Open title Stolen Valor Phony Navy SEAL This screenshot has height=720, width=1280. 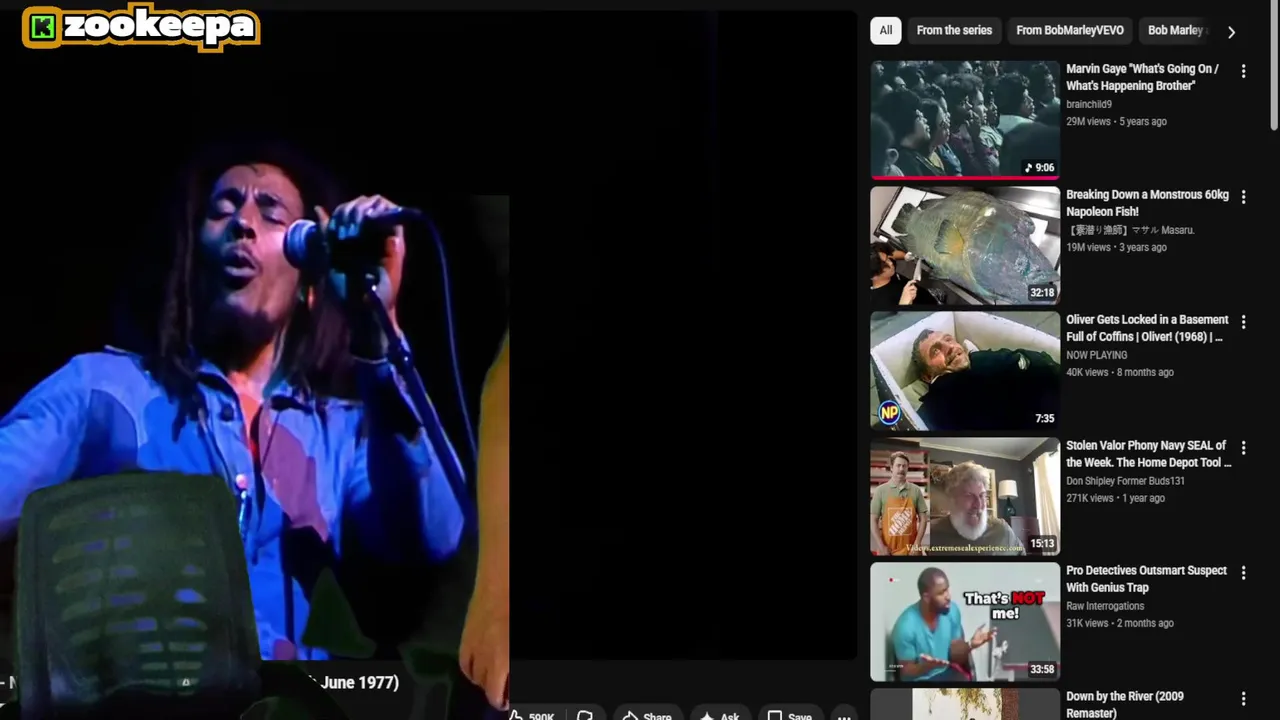pos(1148,454)
